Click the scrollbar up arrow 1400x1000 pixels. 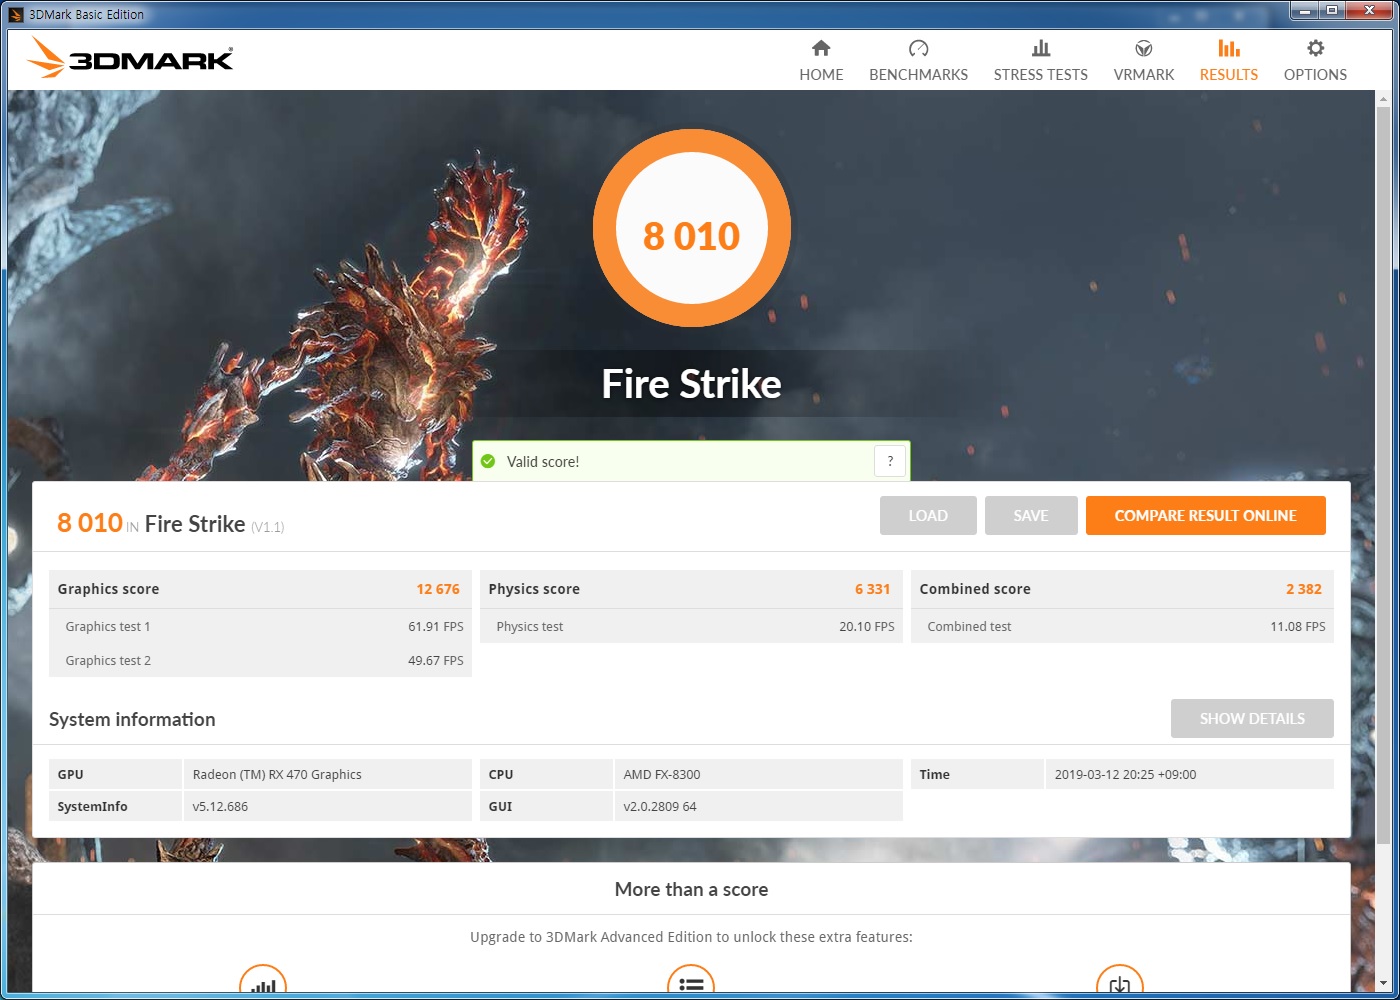(1384, 99)
